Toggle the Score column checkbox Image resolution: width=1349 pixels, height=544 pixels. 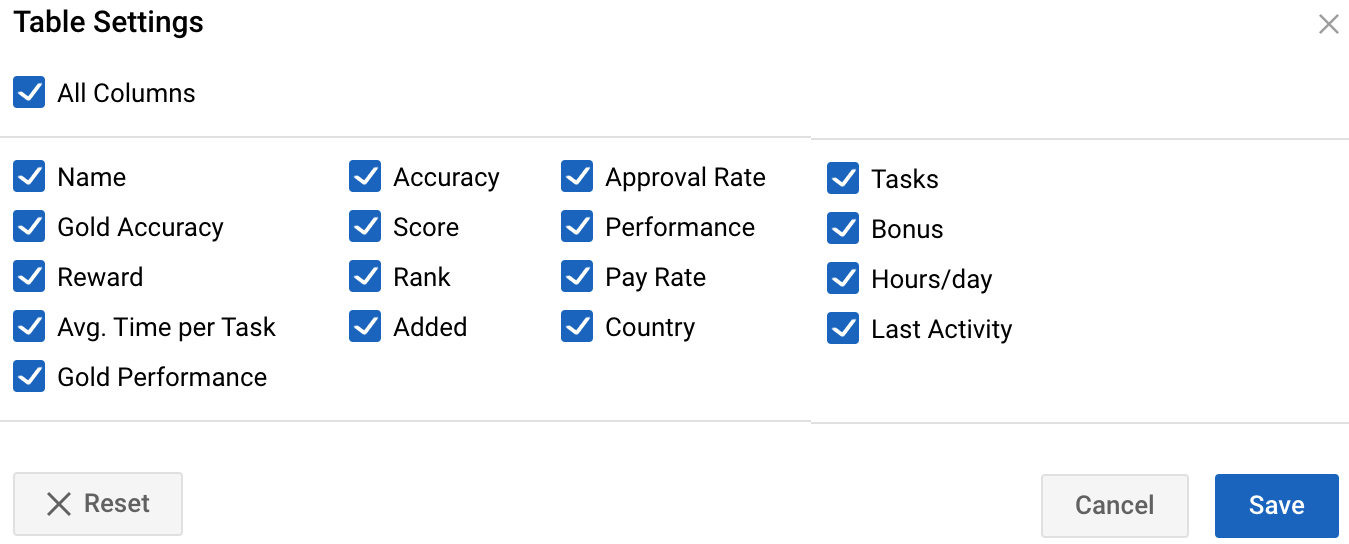[365, 227]
